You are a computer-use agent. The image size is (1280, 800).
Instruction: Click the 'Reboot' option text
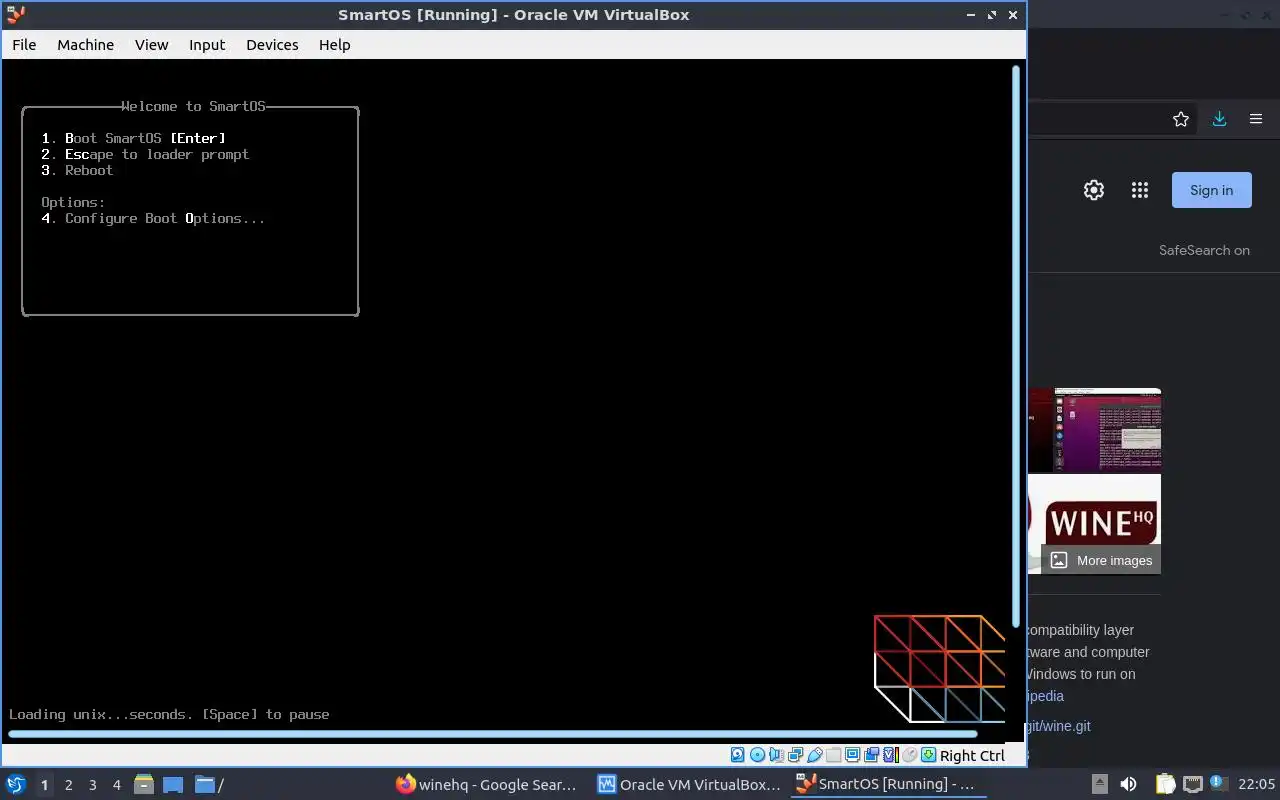(x=89, y=170)
